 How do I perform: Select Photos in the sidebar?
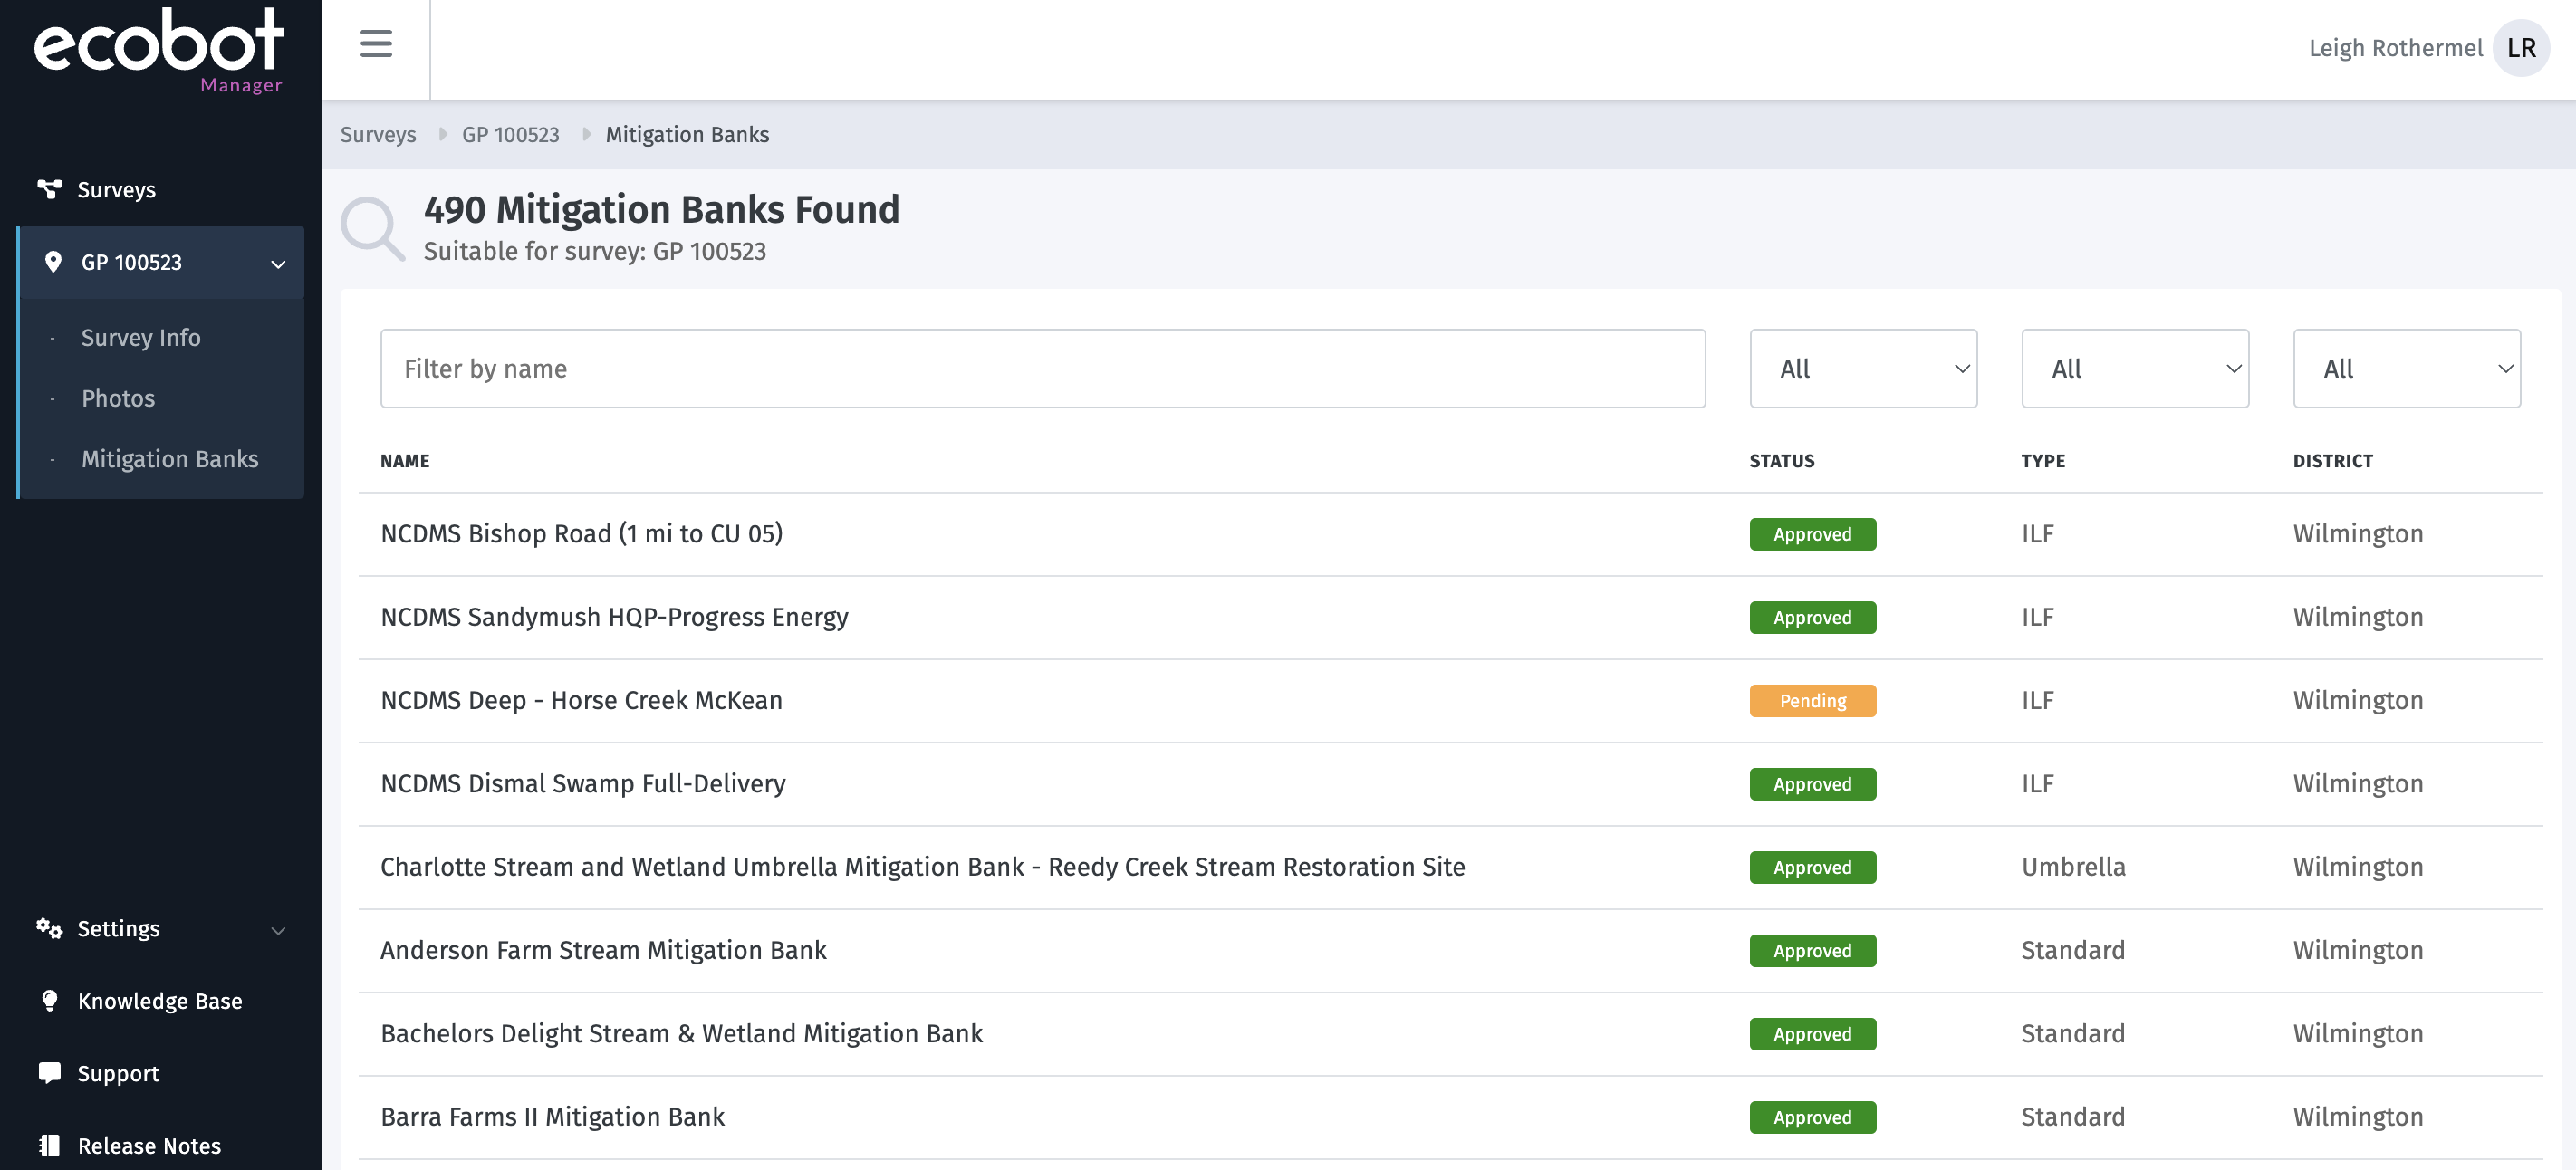click(118, 398)
